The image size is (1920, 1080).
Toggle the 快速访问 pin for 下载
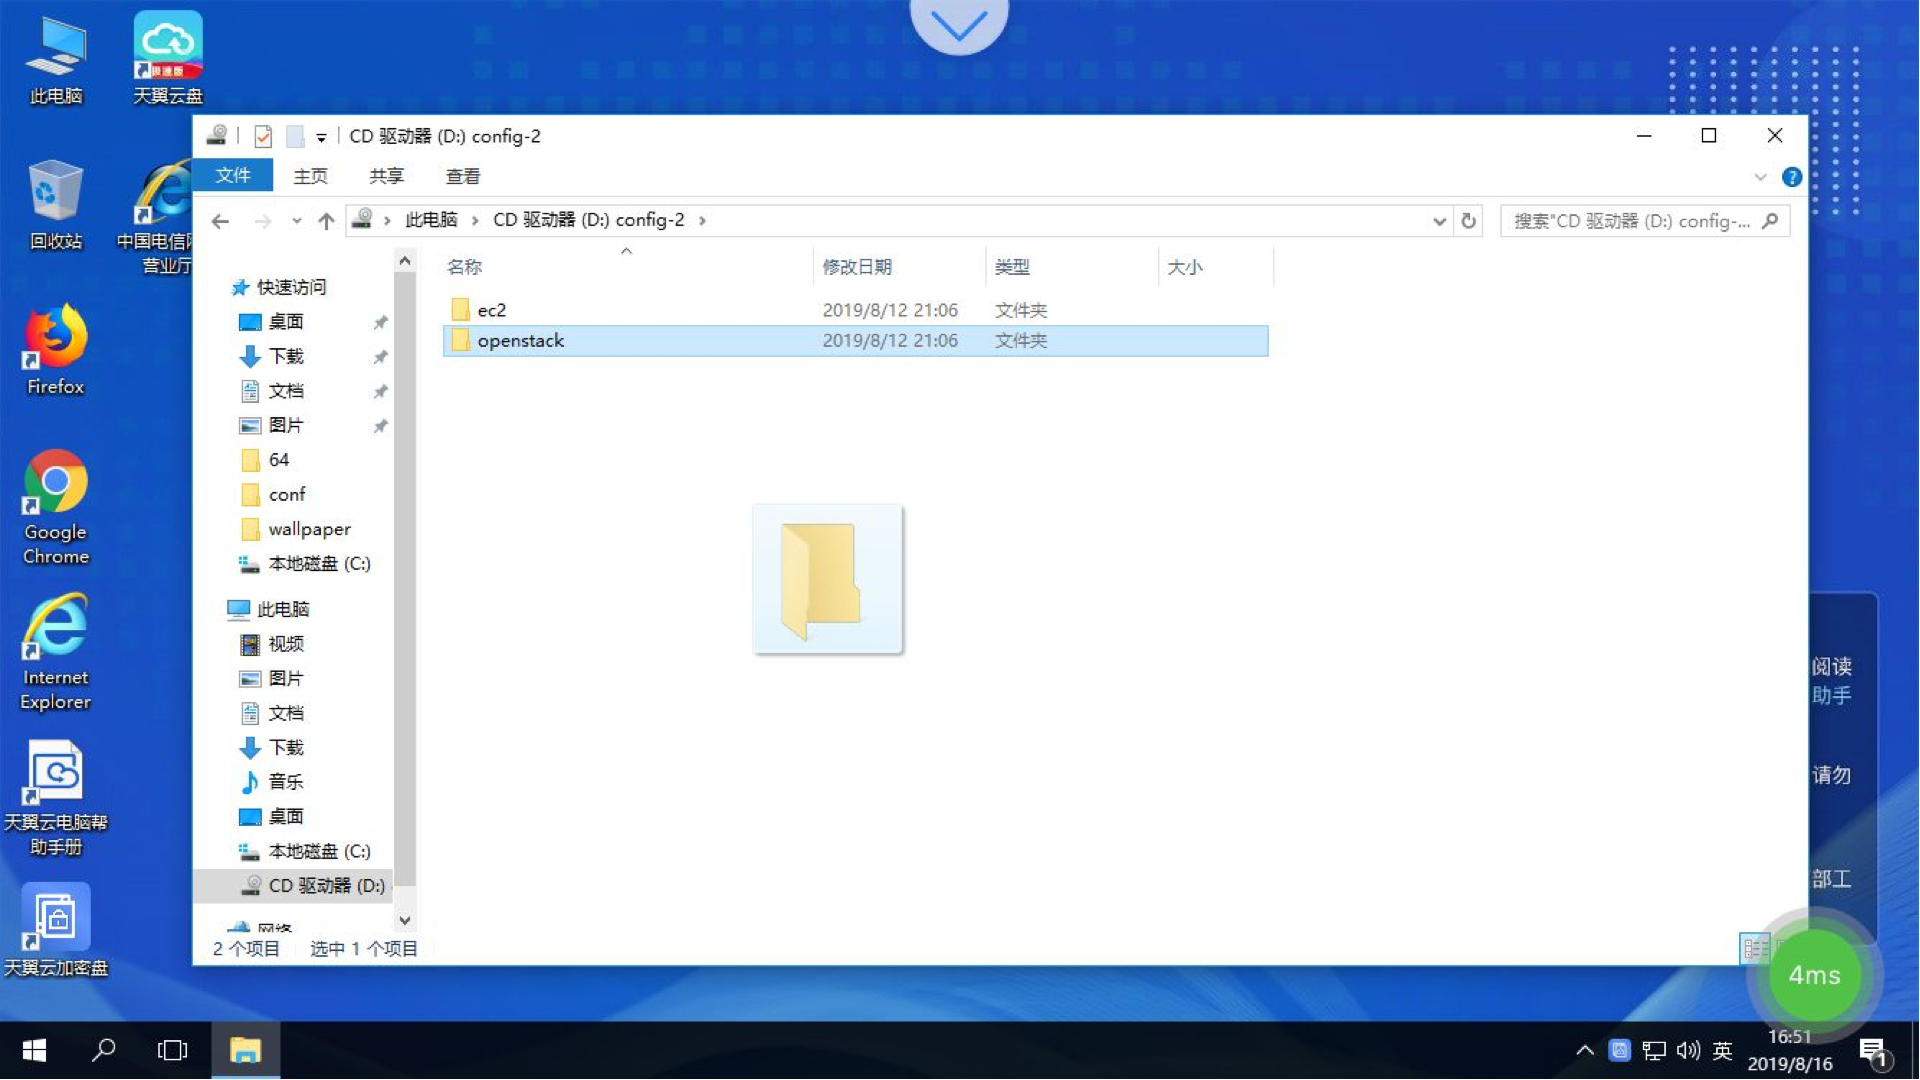point(380,356)
